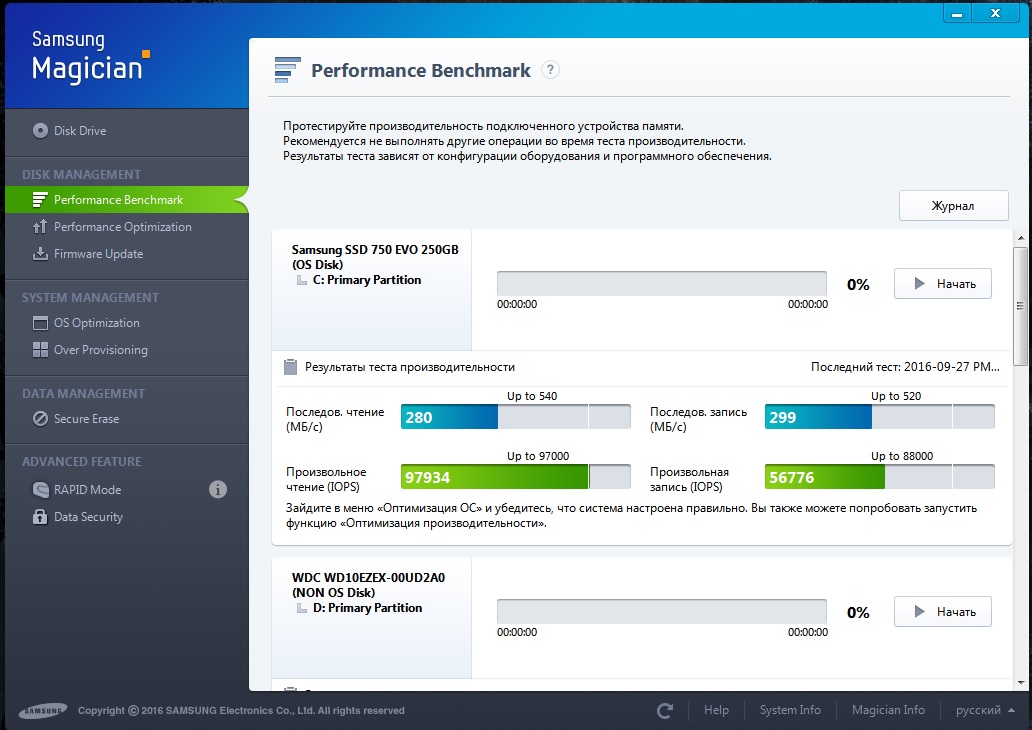Start benchmark for Samsung SSD 750 EVO

point(942,284)
